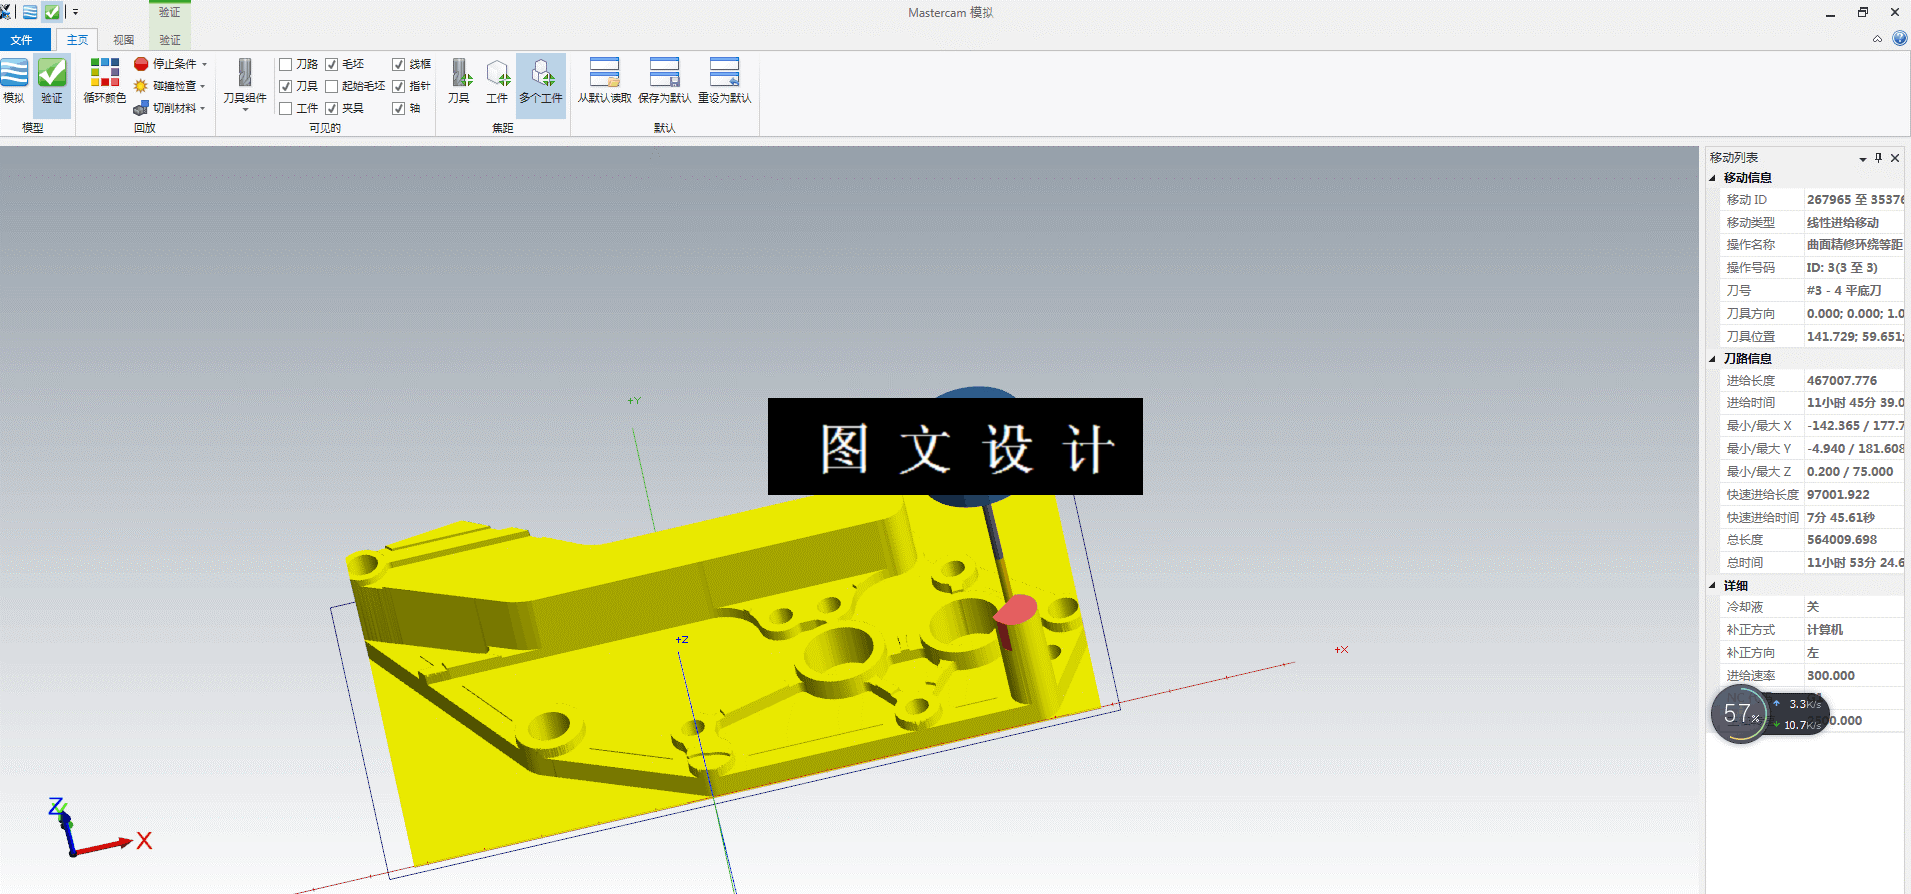Switch to the 验证 verify ribbon tab
This screenshot has height=894, width=1911.
point(170,40)
